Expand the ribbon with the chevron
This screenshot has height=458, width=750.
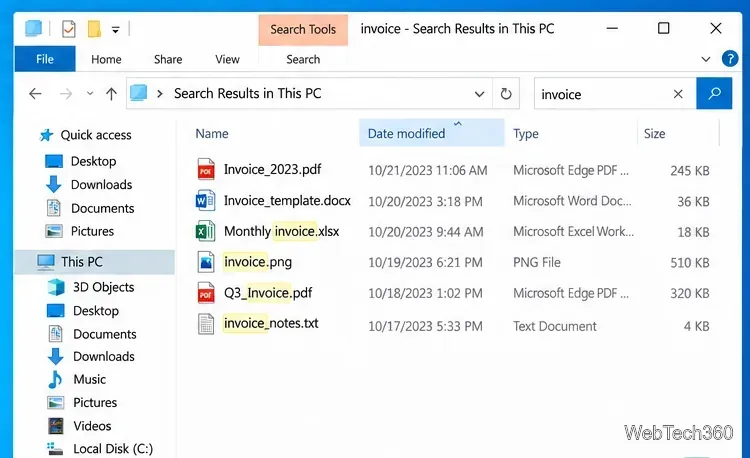coord(706,59)
